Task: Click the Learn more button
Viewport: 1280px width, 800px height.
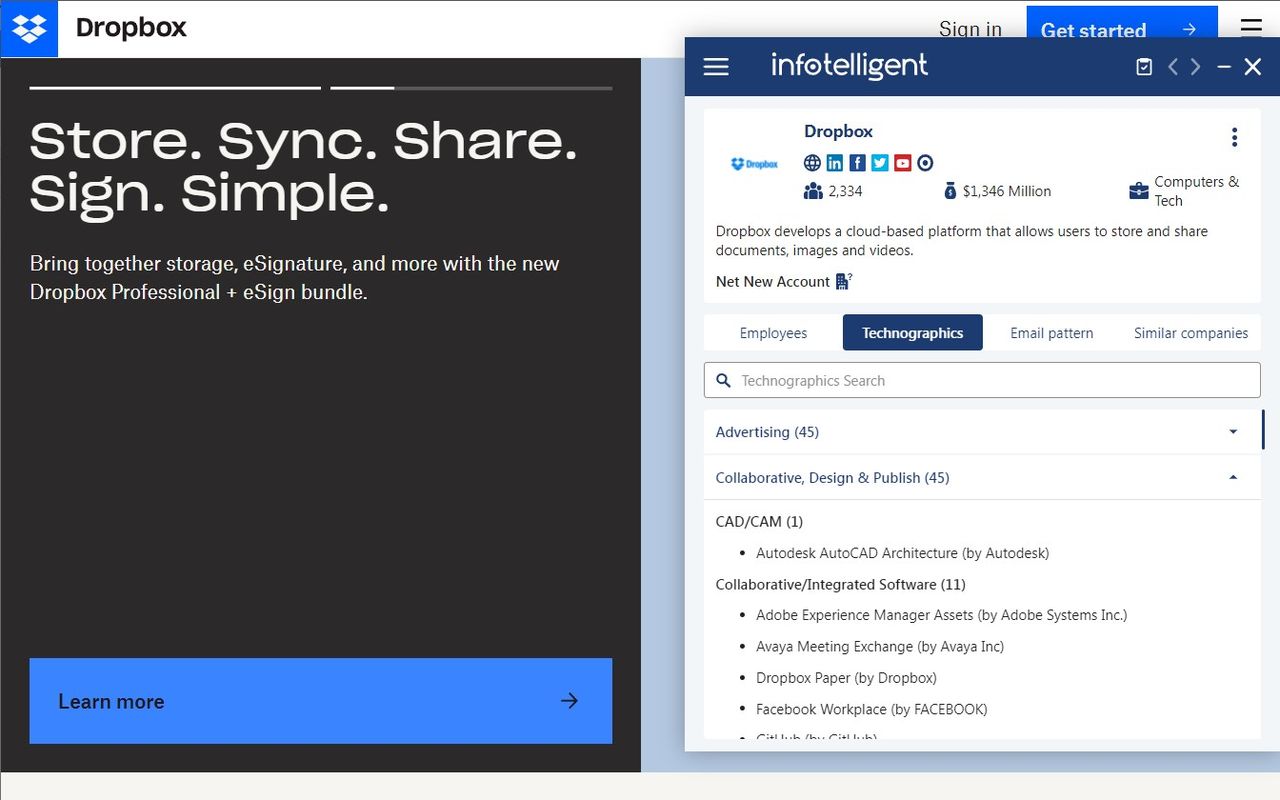Action: point(321,701)
